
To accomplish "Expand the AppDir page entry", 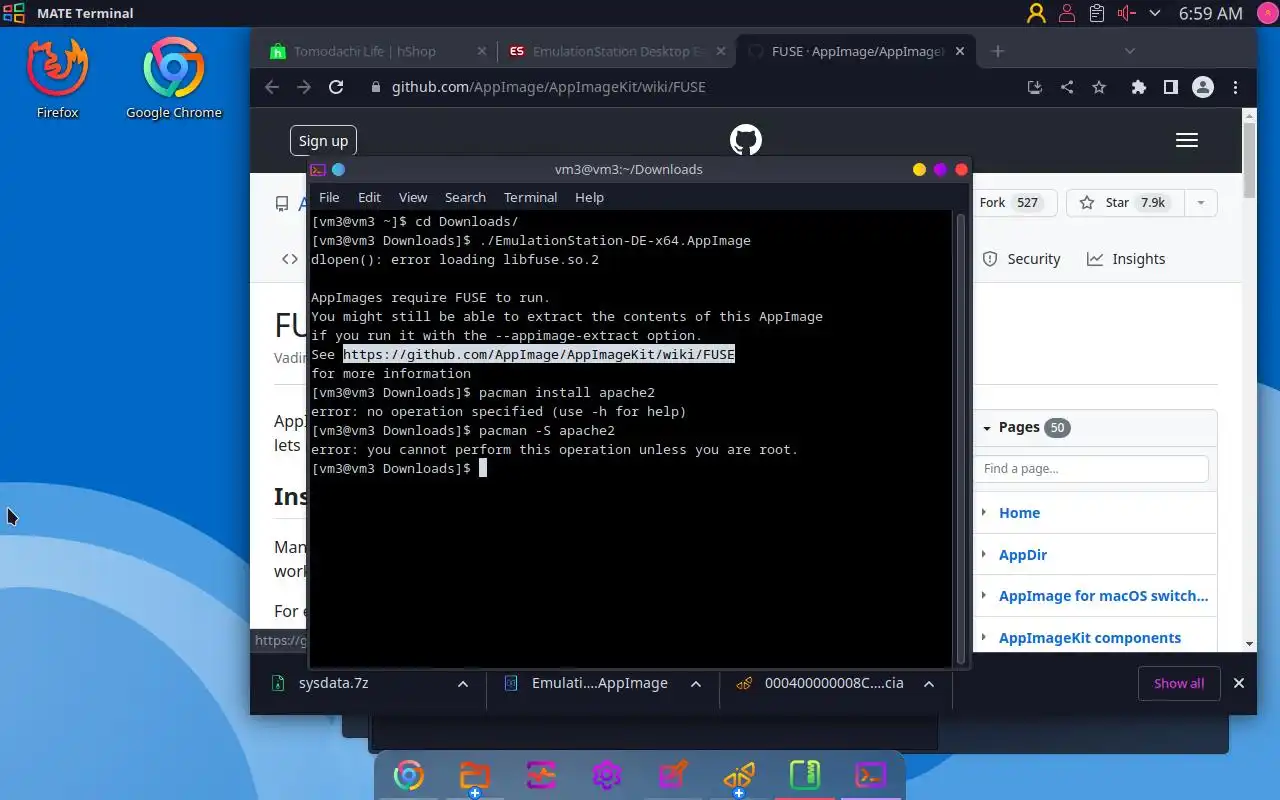I will click(x=984, y=554).
